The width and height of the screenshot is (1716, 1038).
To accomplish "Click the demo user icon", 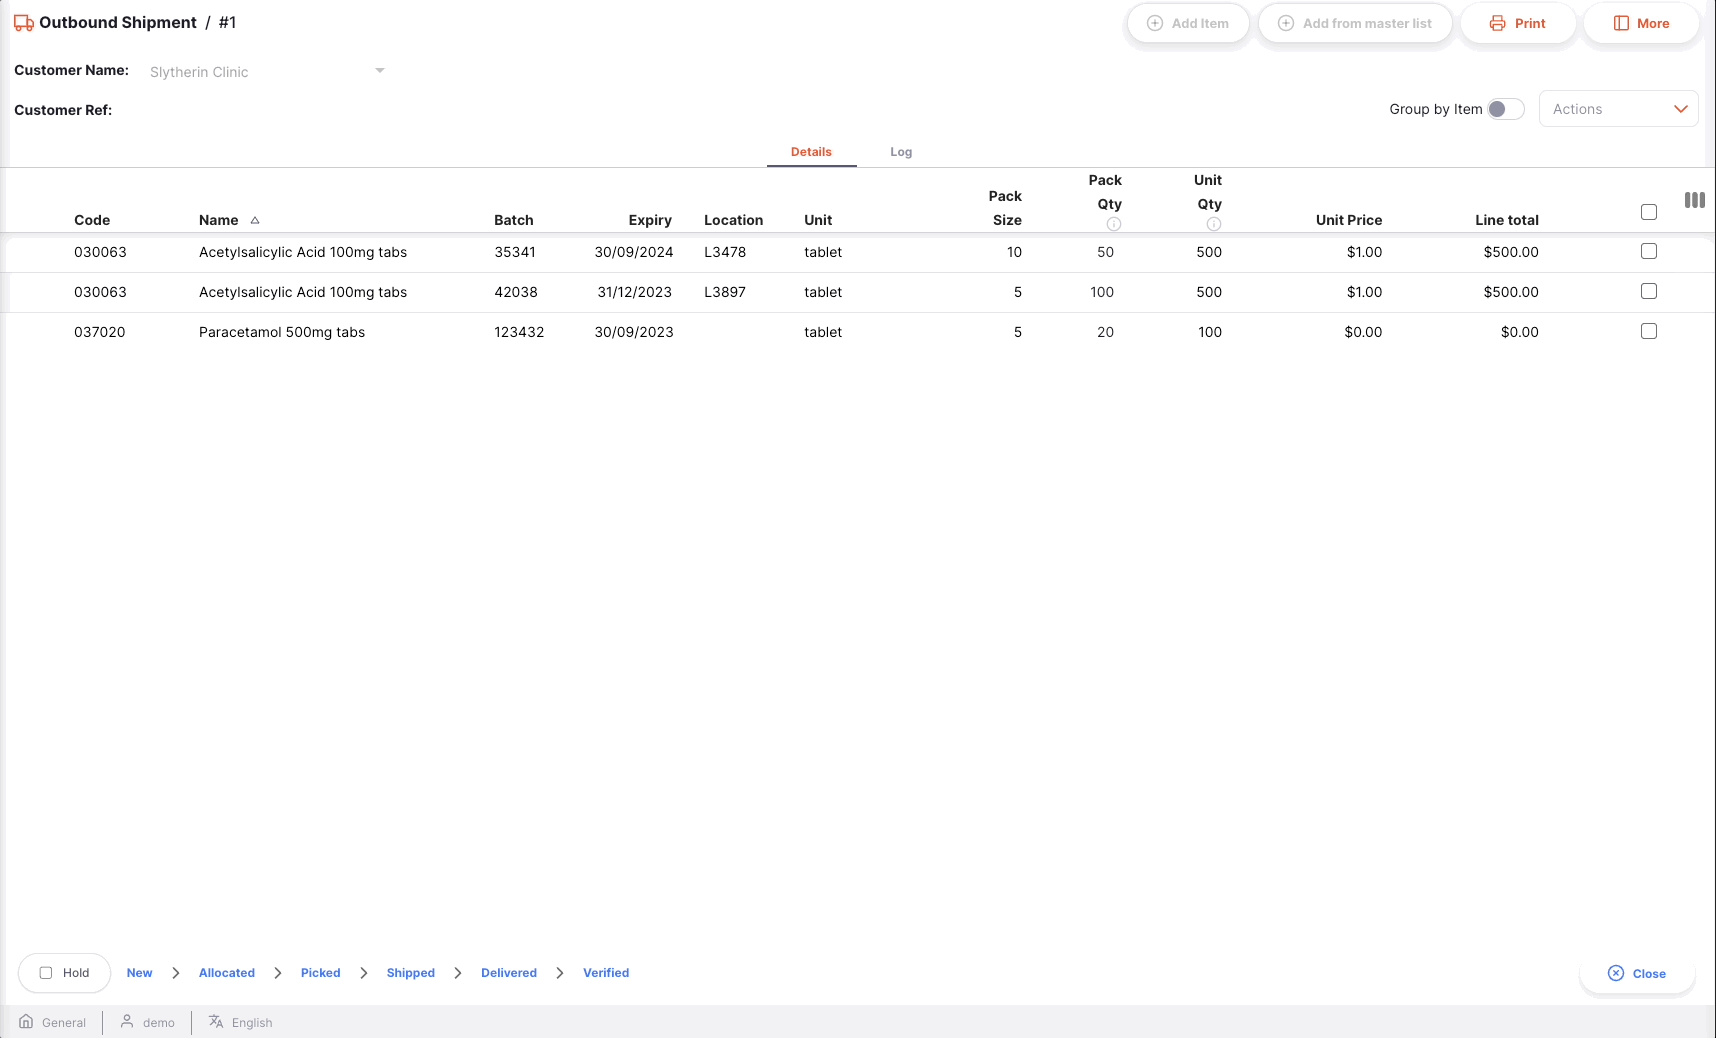I will coord(127,1022).
